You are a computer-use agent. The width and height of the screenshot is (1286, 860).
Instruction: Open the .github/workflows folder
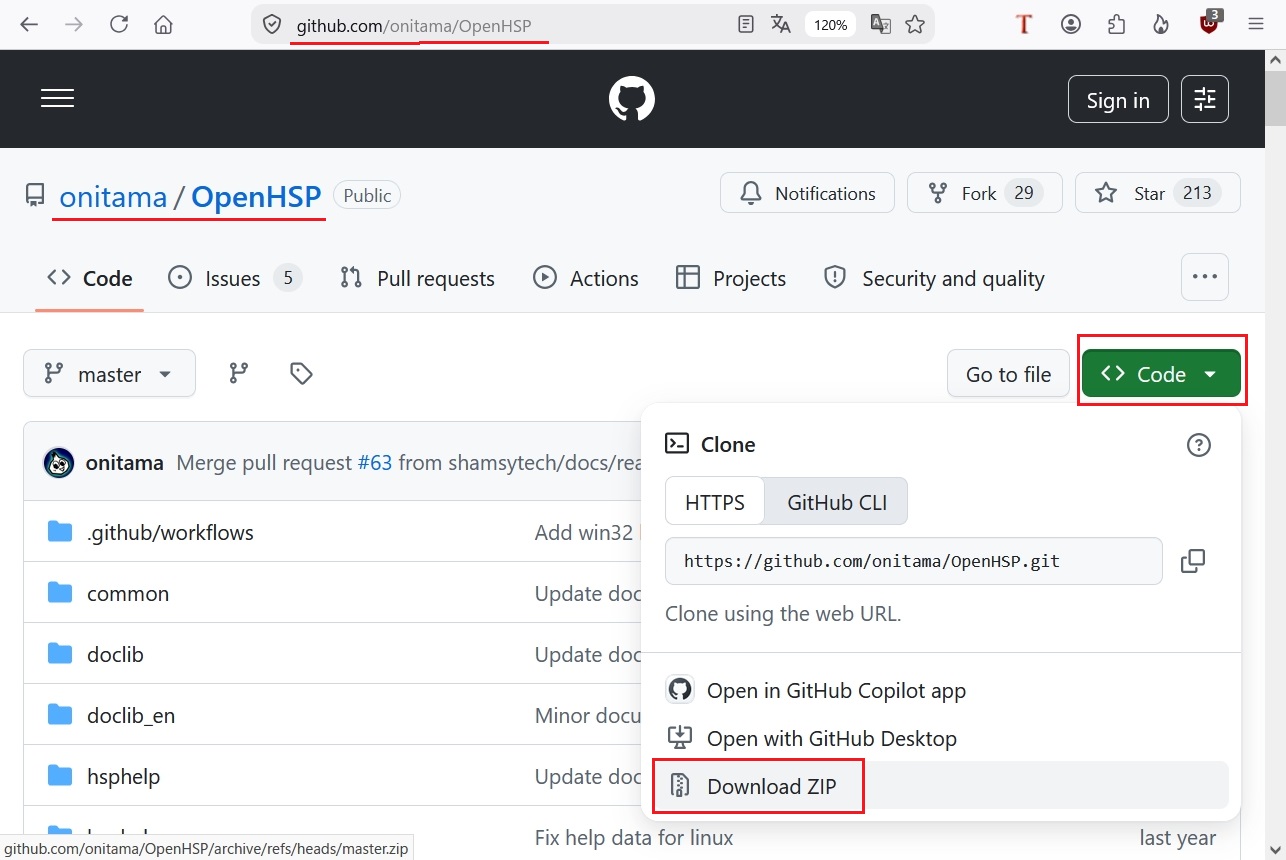click(170, 532)
